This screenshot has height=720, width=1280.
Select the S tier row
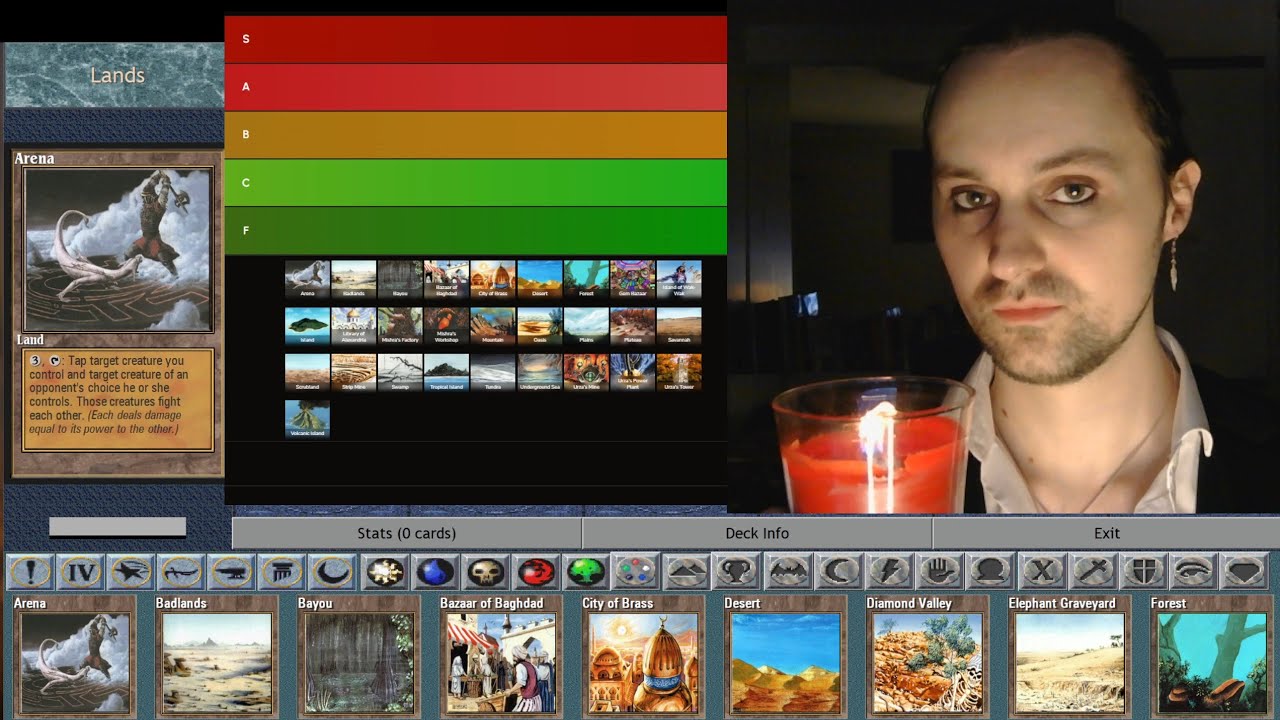tap(476, 39)
